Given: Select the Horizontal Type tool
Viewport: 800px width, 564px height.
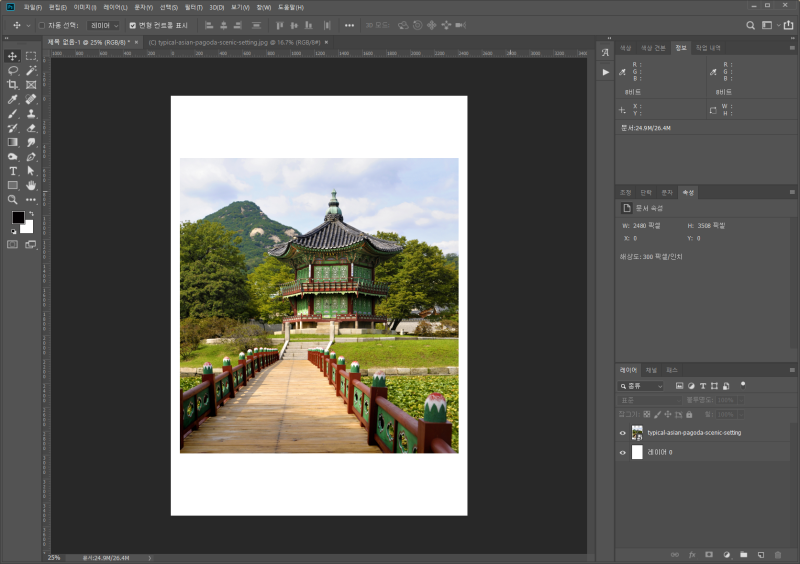Looking at the screenshot, I should click(x=13, y=171).
